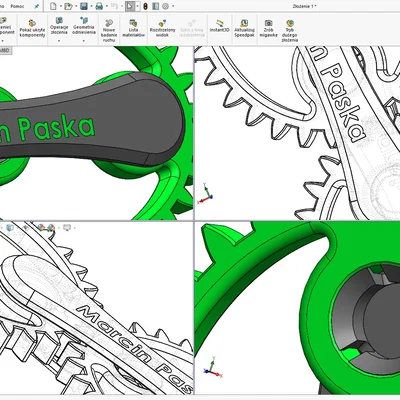The image size is (400, 400).
Task: Expand the Operacje złożenia dropdown arrow
Action: tap(59, 41)
